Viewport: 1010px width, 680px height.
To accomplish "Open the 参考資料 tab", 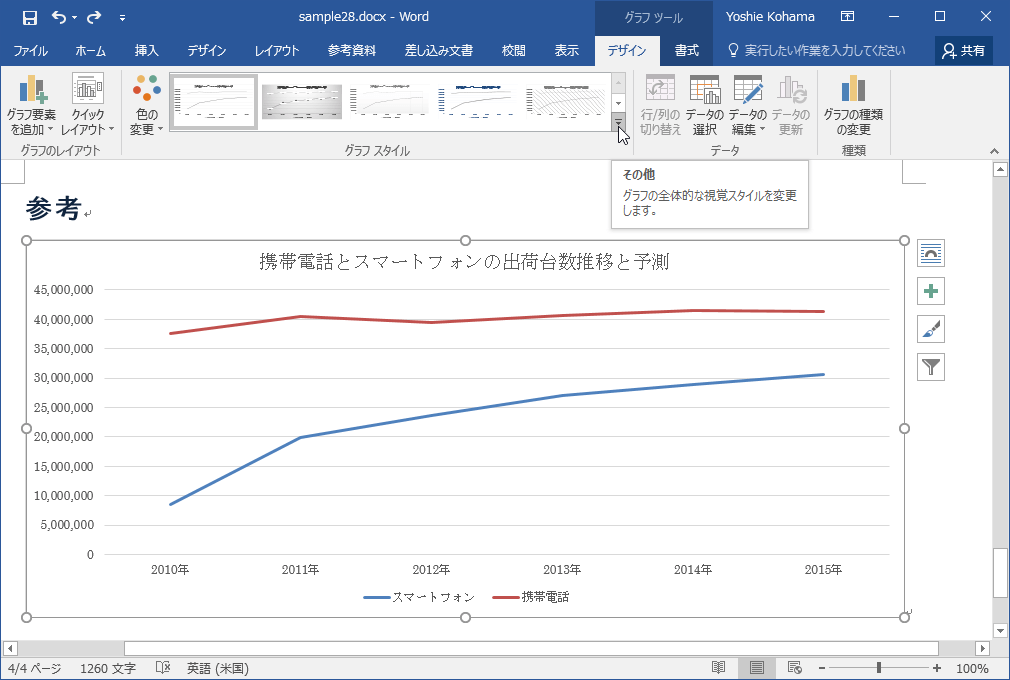I will 352,50.
